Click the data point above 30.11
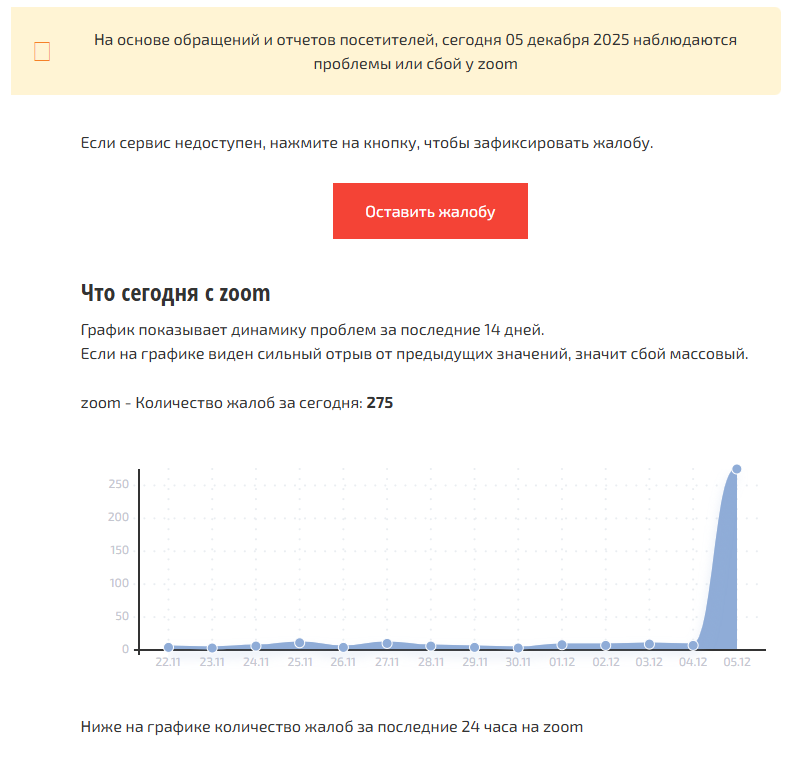The image size is (809, 759). tap(518, 648)
